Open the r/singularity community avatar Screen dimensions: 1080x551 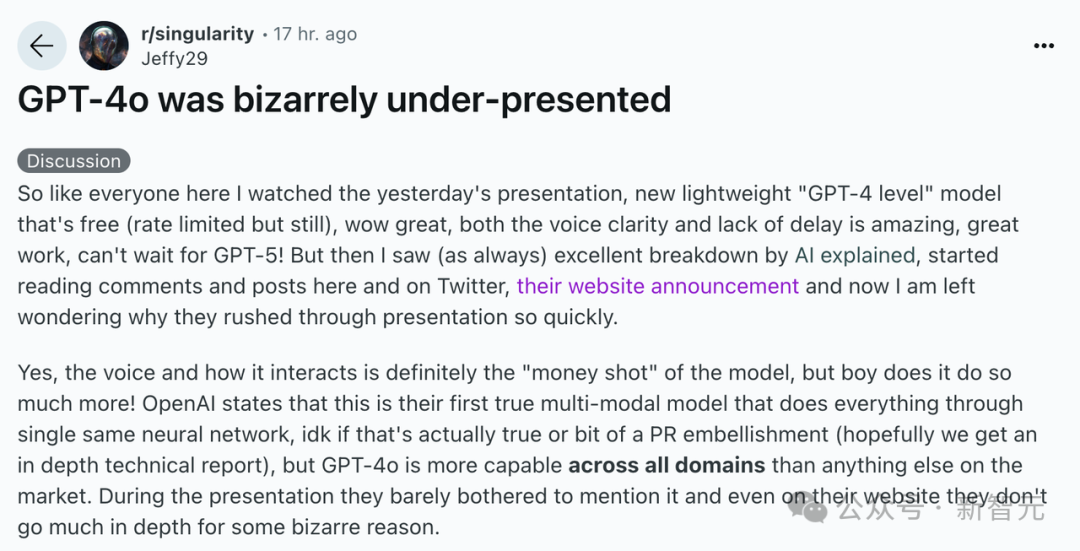104,45
